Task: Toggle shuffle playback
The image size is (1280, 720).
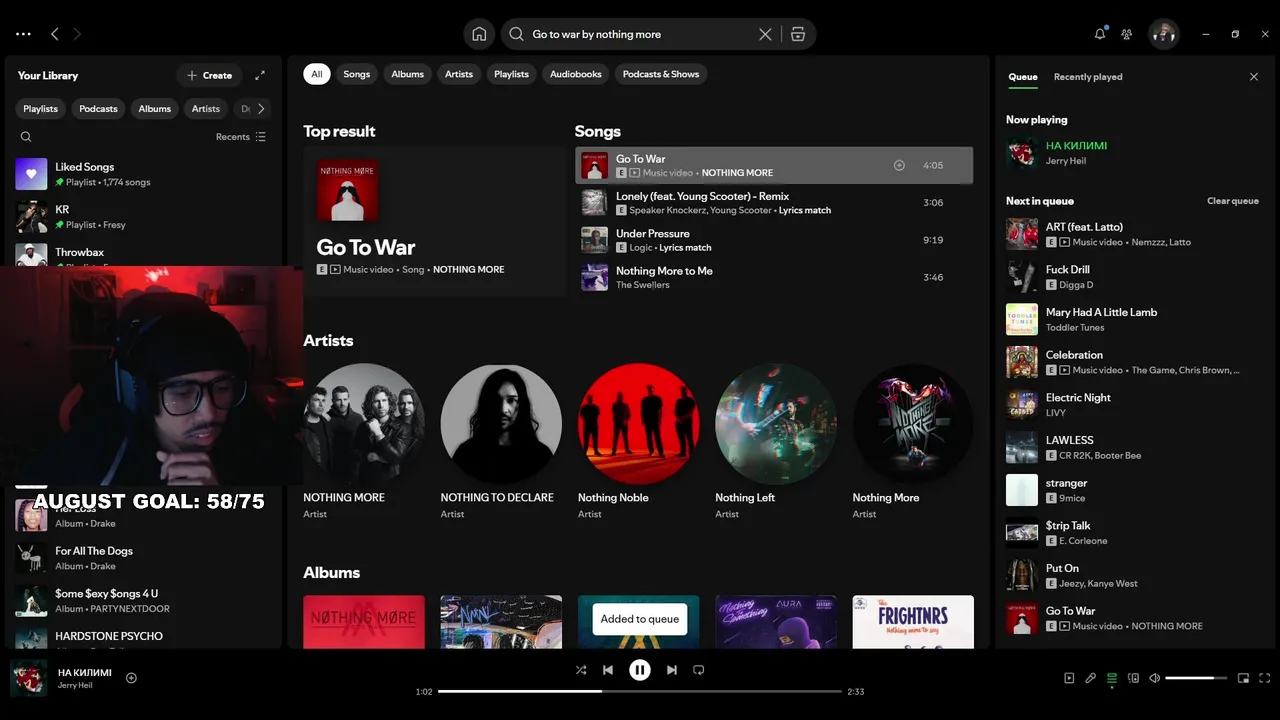Action: pos(581,670)
